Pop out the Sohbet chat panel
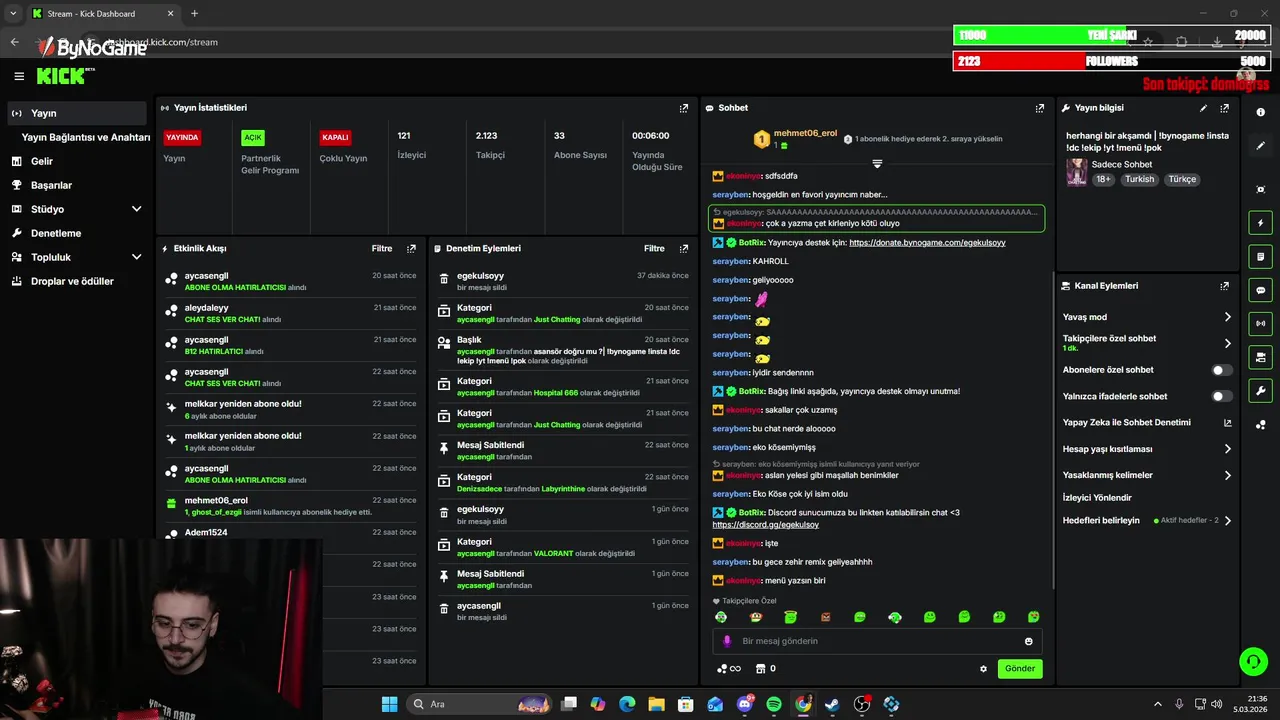The height and width of the screenshot is (720, 1280). tap(1040, 108)
